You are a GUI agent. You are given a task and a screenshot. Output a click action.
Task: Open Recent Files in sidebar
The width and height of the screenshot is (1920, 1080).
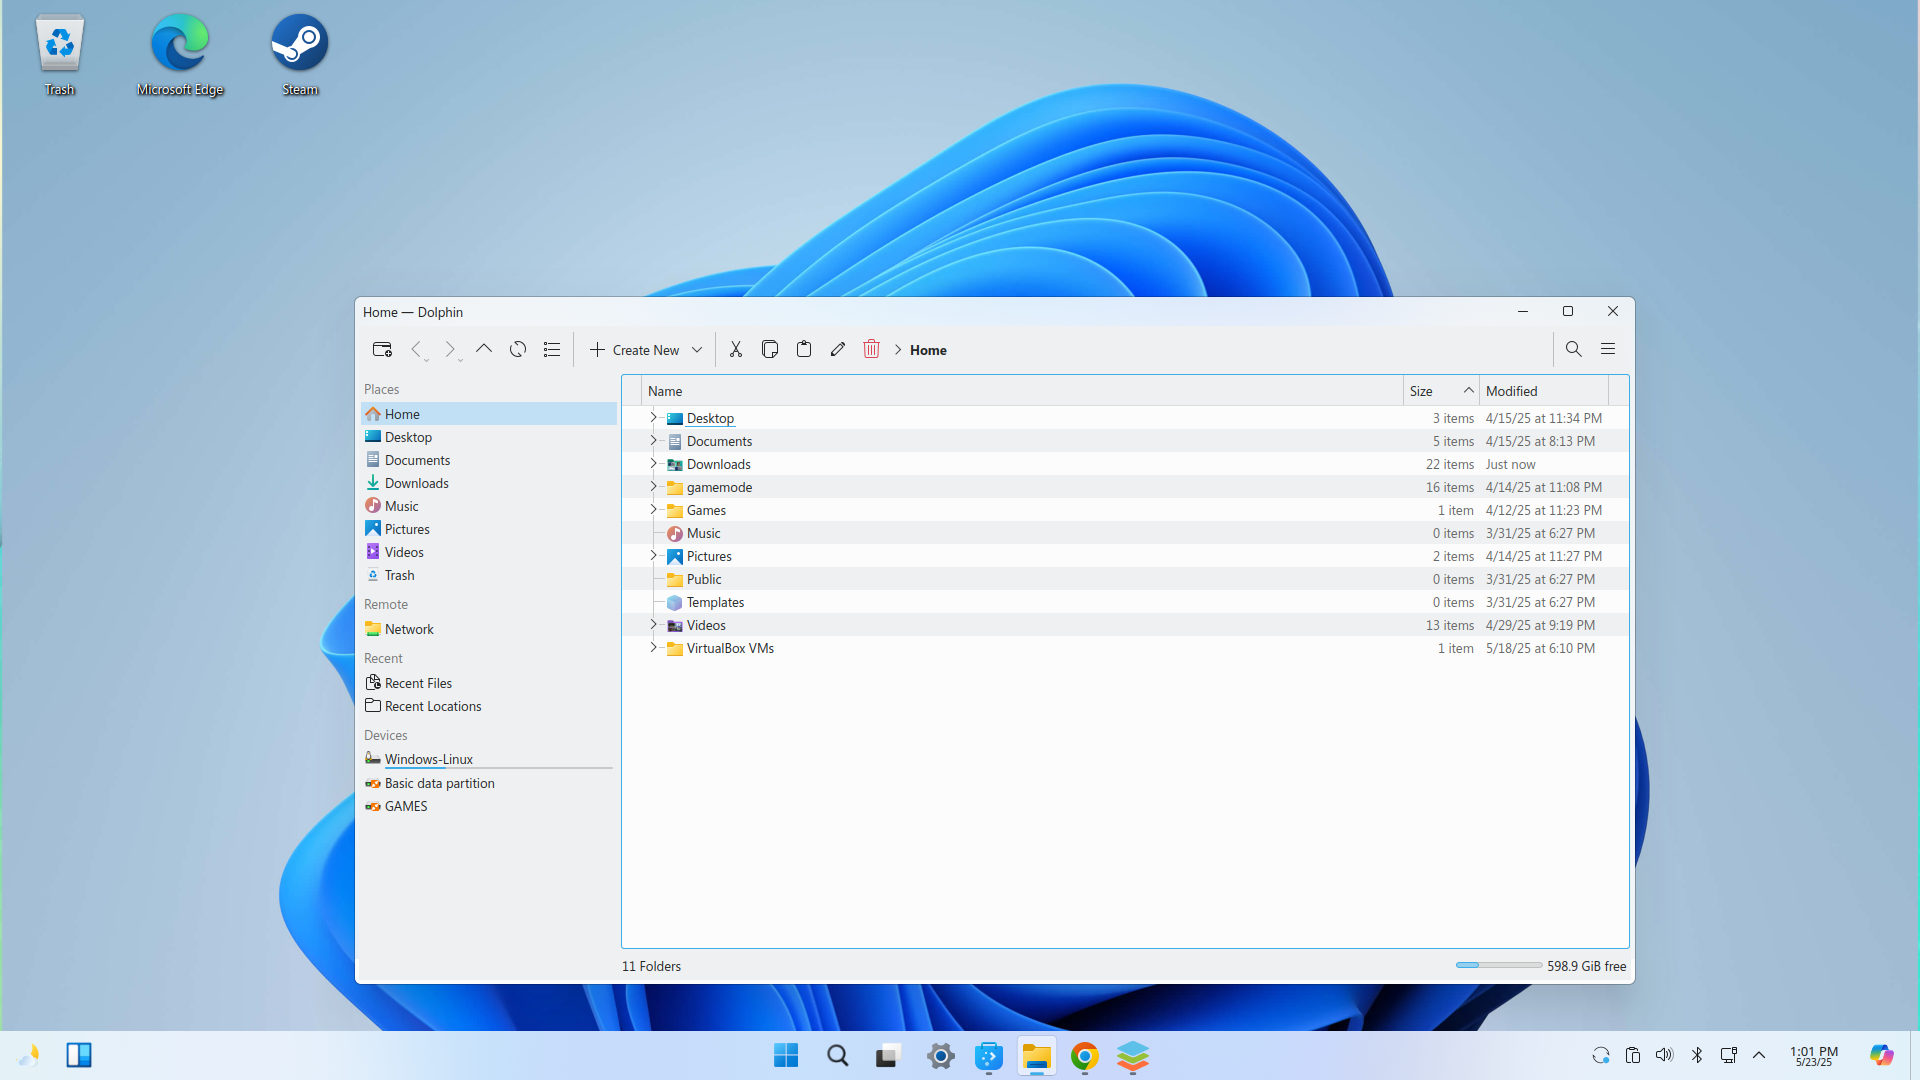(489, 683)
